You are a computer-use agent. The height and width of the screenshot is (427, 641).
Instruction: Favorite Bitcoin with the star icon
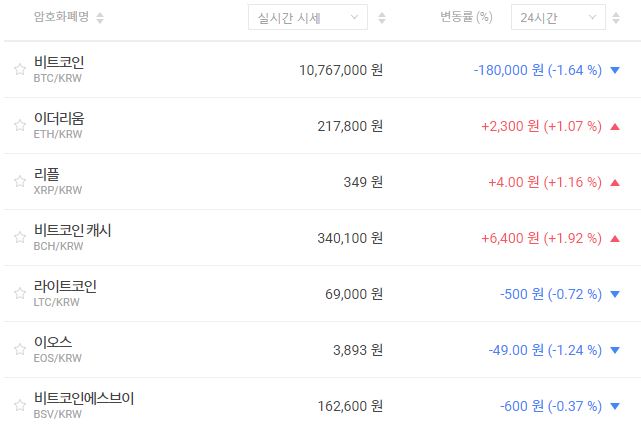(x=19, y=70)
